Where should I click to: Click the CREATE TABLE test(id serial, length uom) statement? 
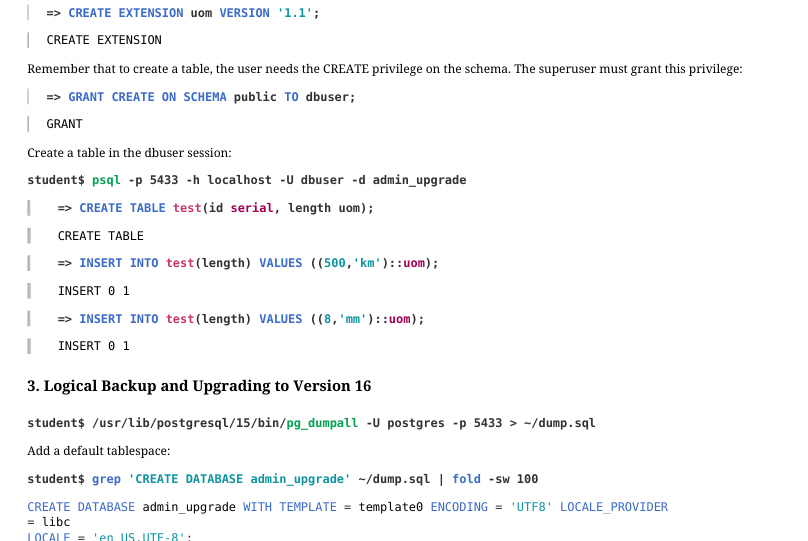215,208
